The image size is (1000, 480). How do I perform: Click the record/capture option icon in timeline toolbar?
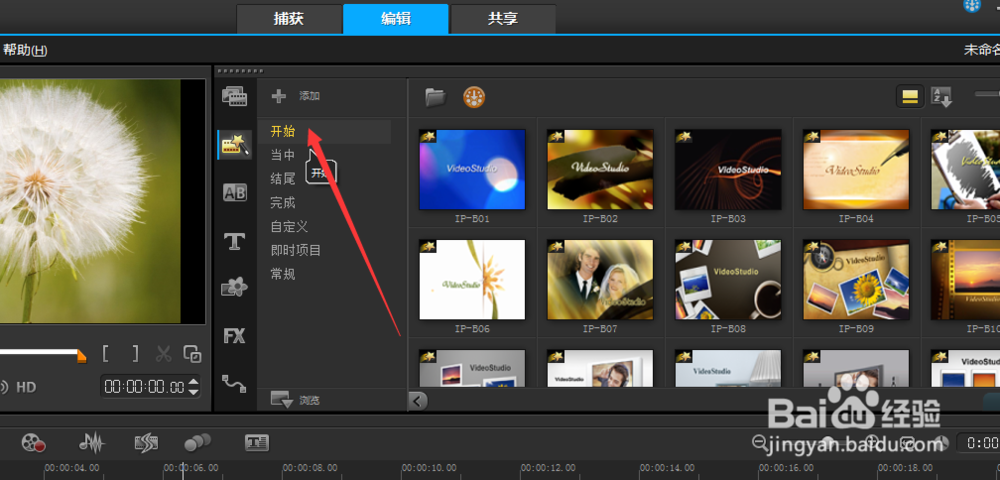(x=33, y=442)
